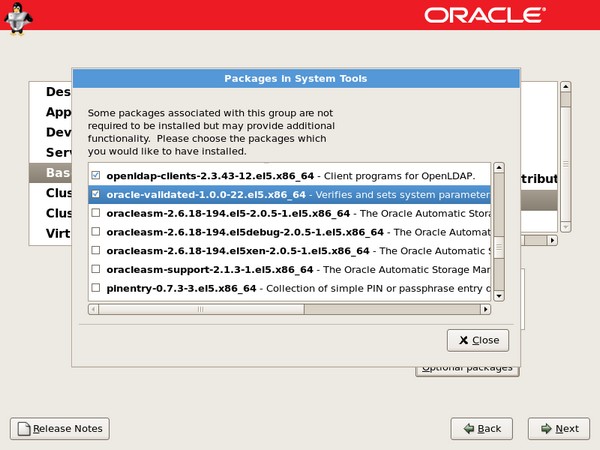Image resolution: width=600 pixels, height=450 pixels.
Task: Select the Development category in background list
Action: click(50, 132)
